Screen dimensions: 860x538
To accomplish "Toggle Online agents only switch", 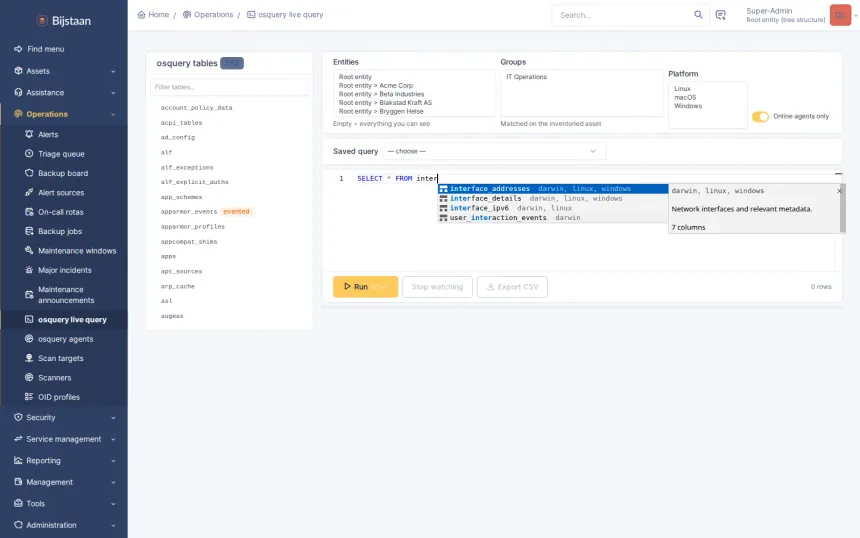I will click(760, 116).
